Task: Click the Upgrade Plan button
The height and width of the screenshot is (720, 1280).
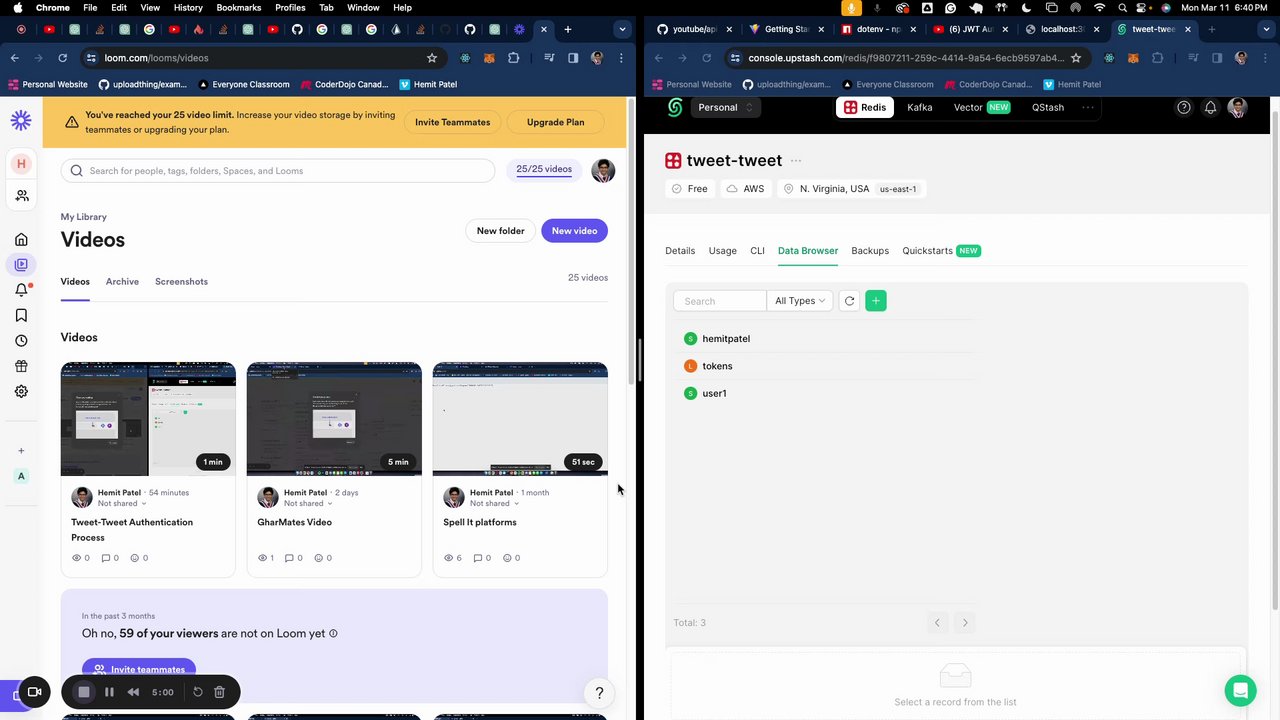Action: click(556, 122)
